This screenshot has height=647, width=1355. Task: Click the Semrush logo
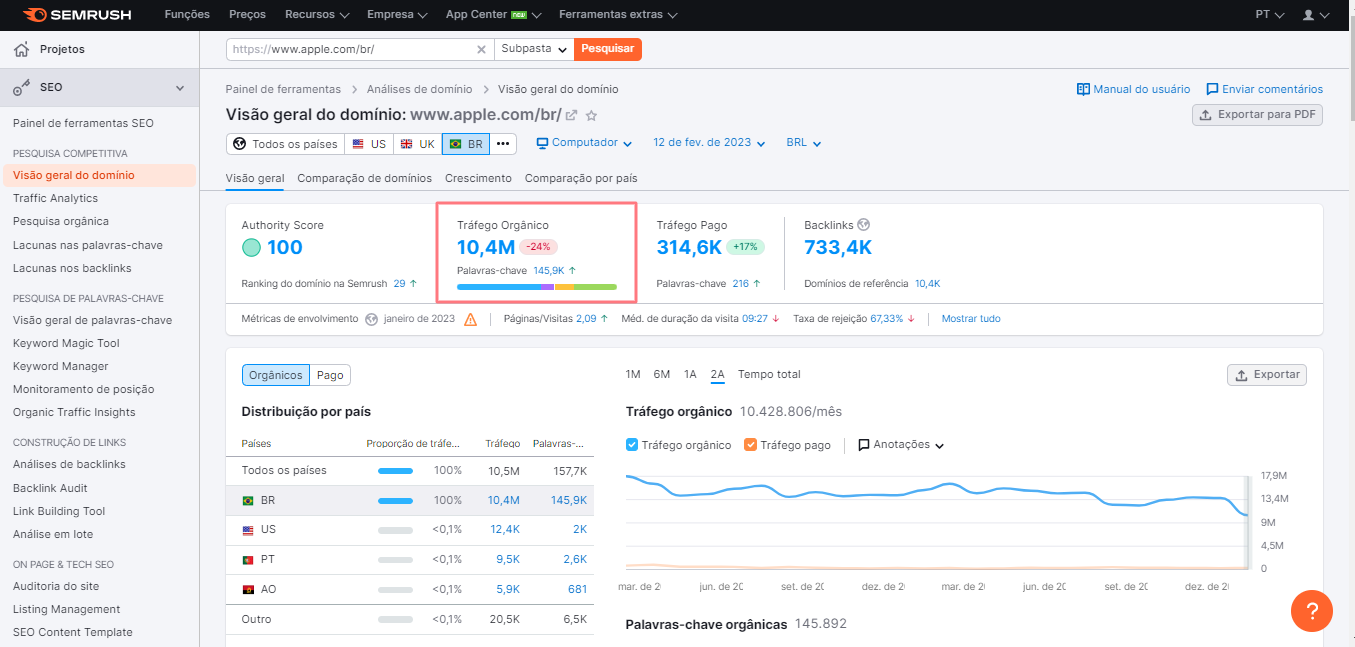coord(78,15)
